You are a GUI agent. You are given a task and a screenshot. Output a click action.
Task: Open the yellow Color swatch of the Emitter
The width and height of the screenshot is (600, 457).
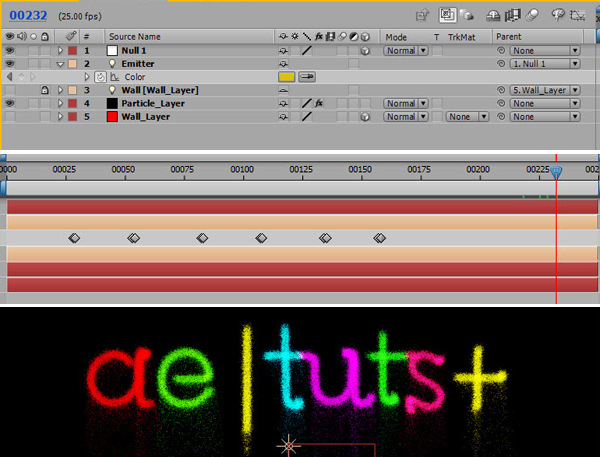286,77
